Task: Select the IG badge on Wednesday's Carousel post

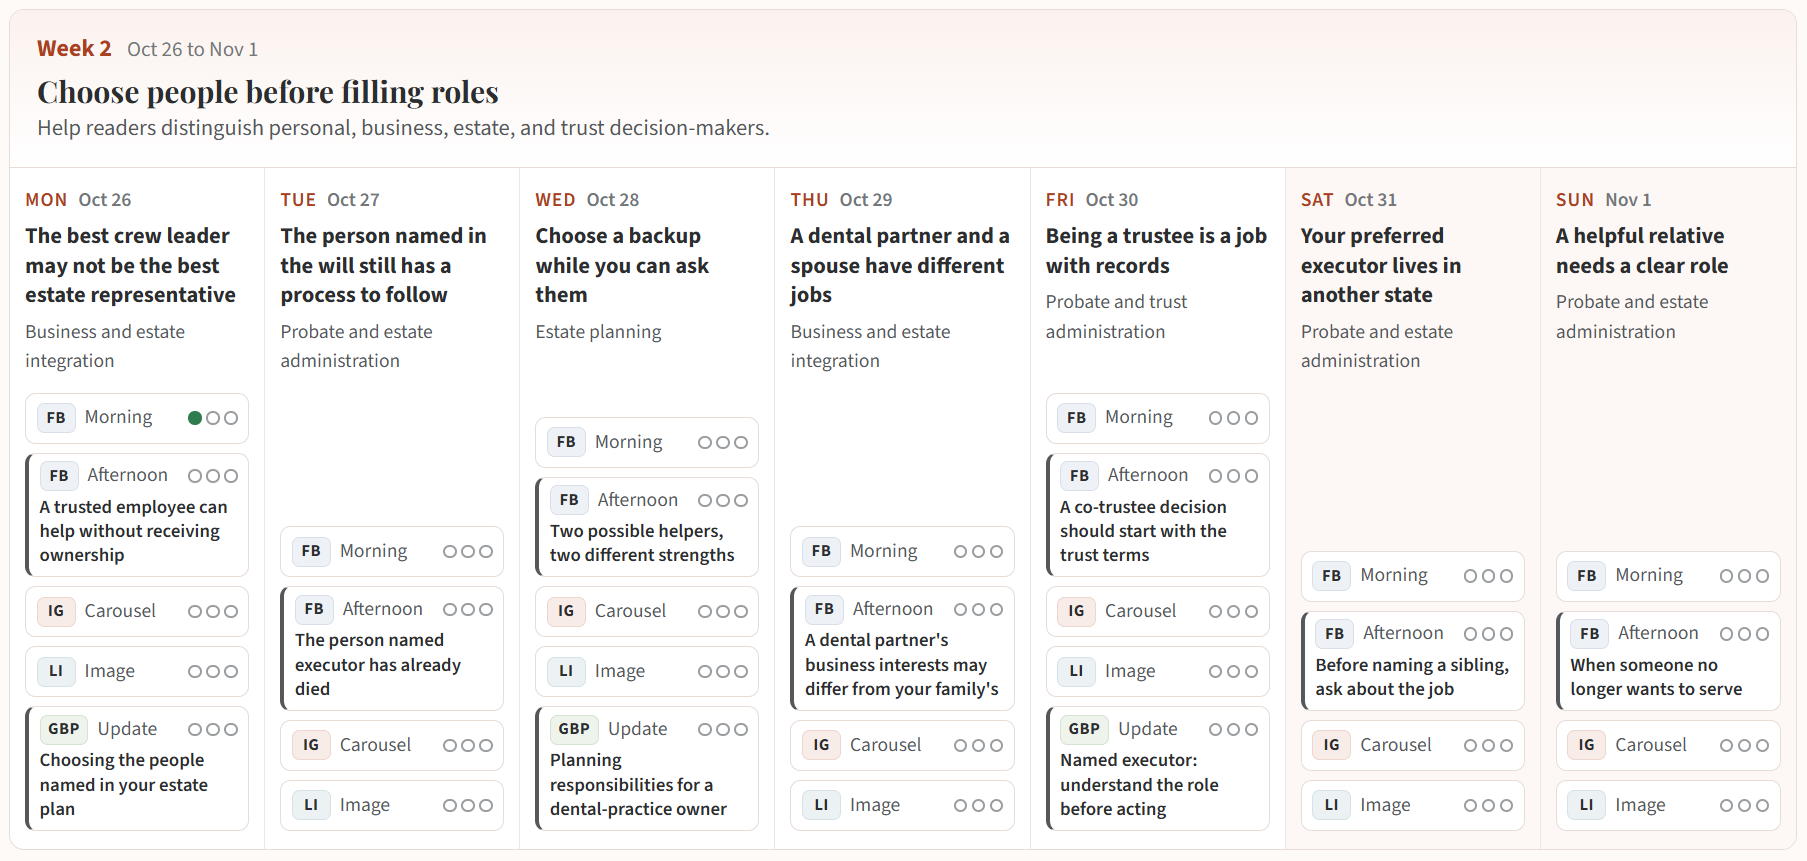Action: (x=566, y=611)
